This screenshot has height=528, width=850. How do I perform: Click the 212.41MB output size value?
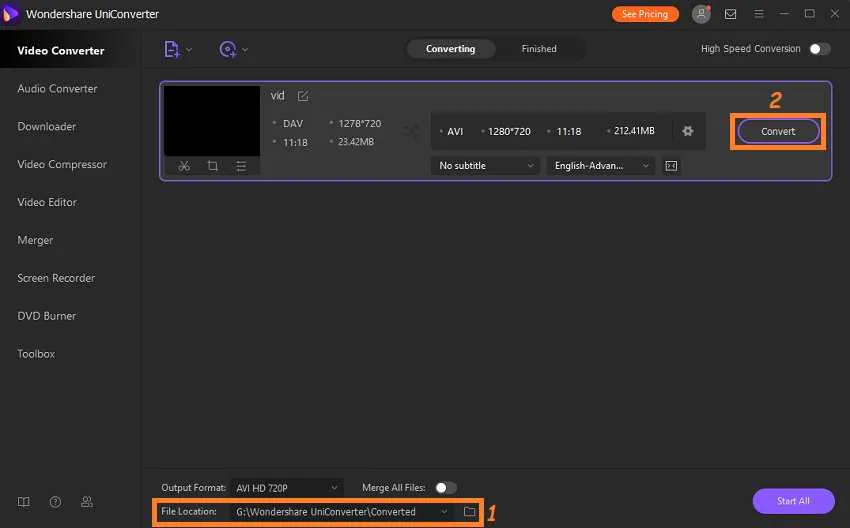[x=634, y=131]
